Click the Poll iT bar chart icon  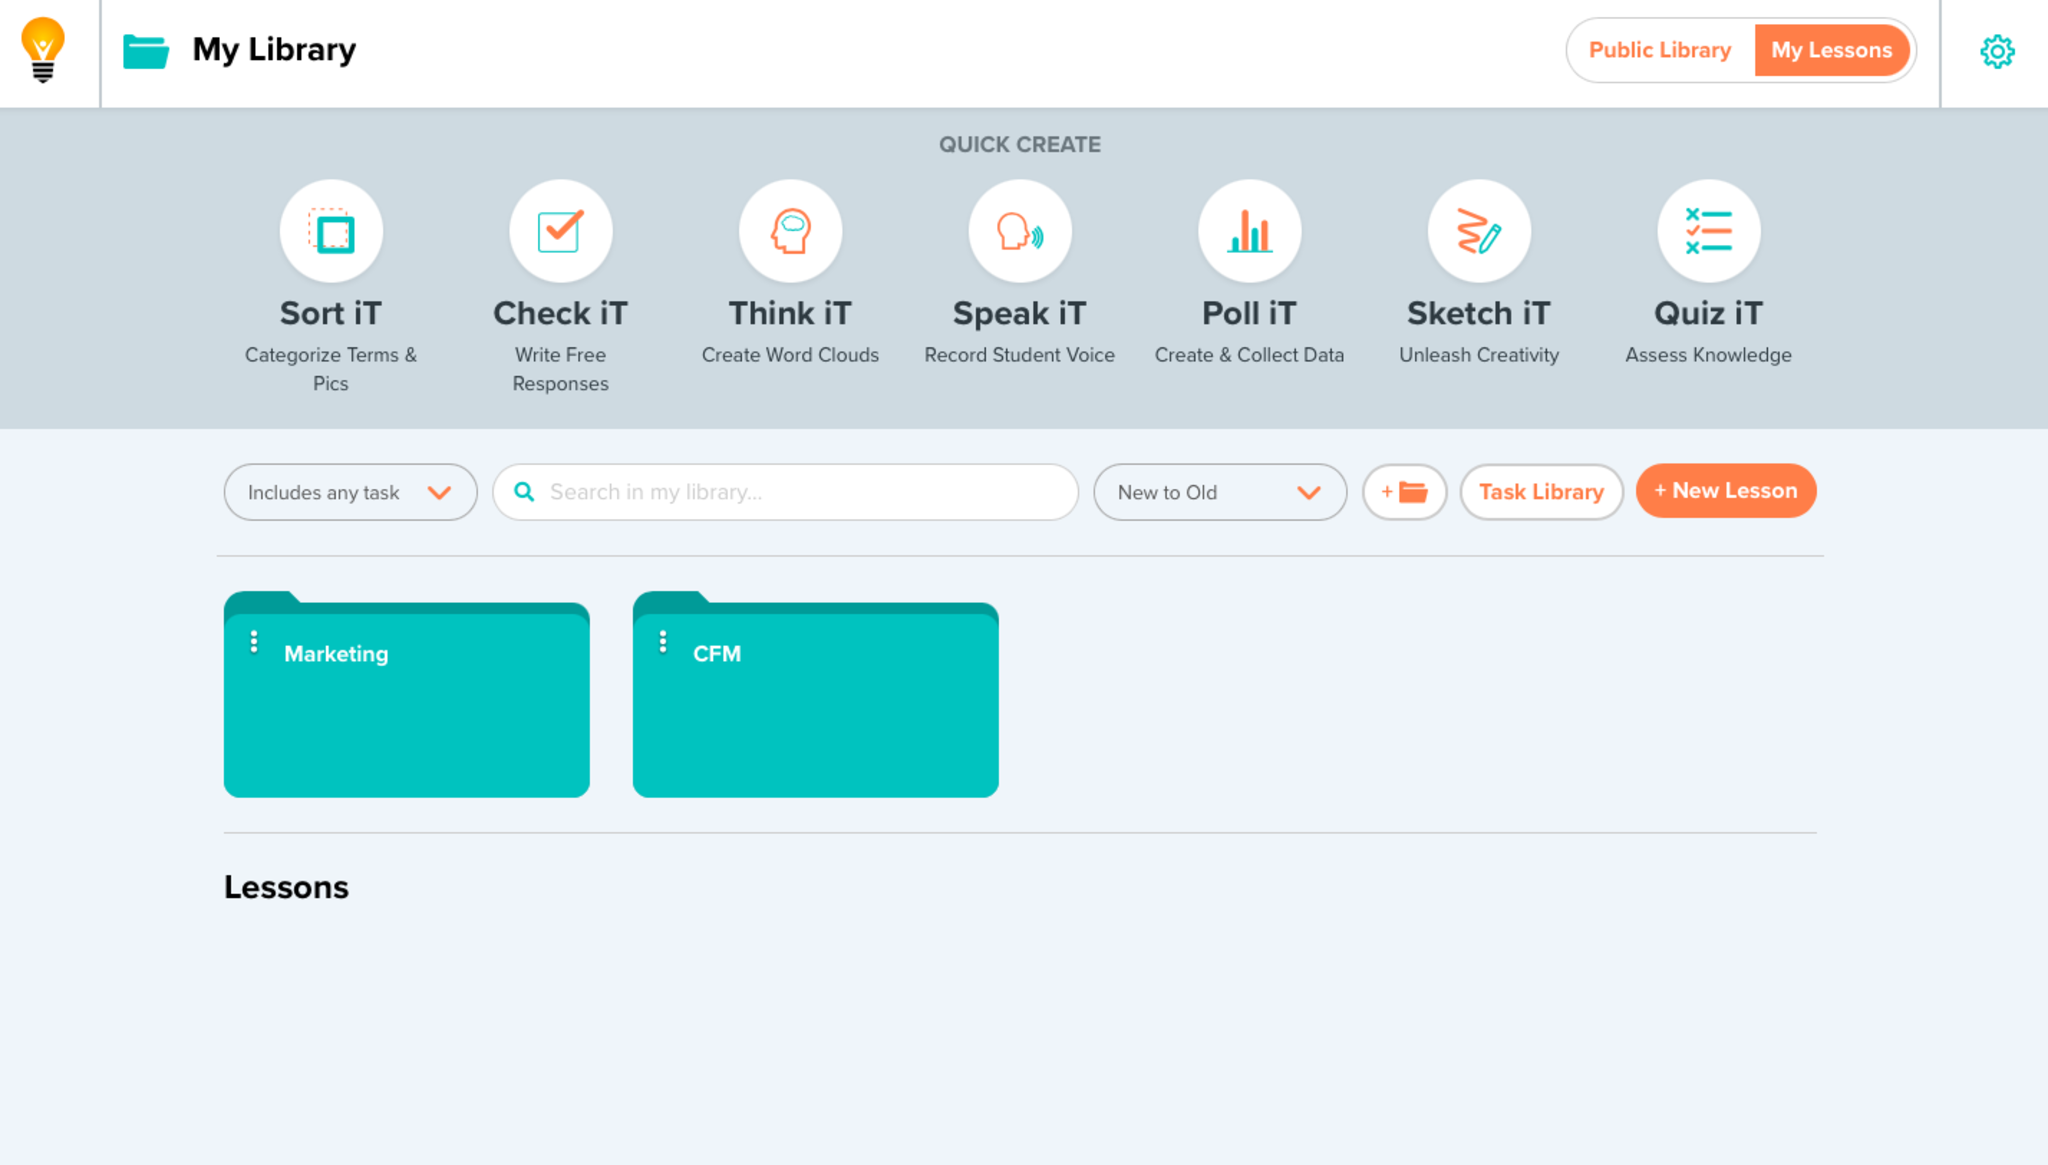coord(1249,232)
